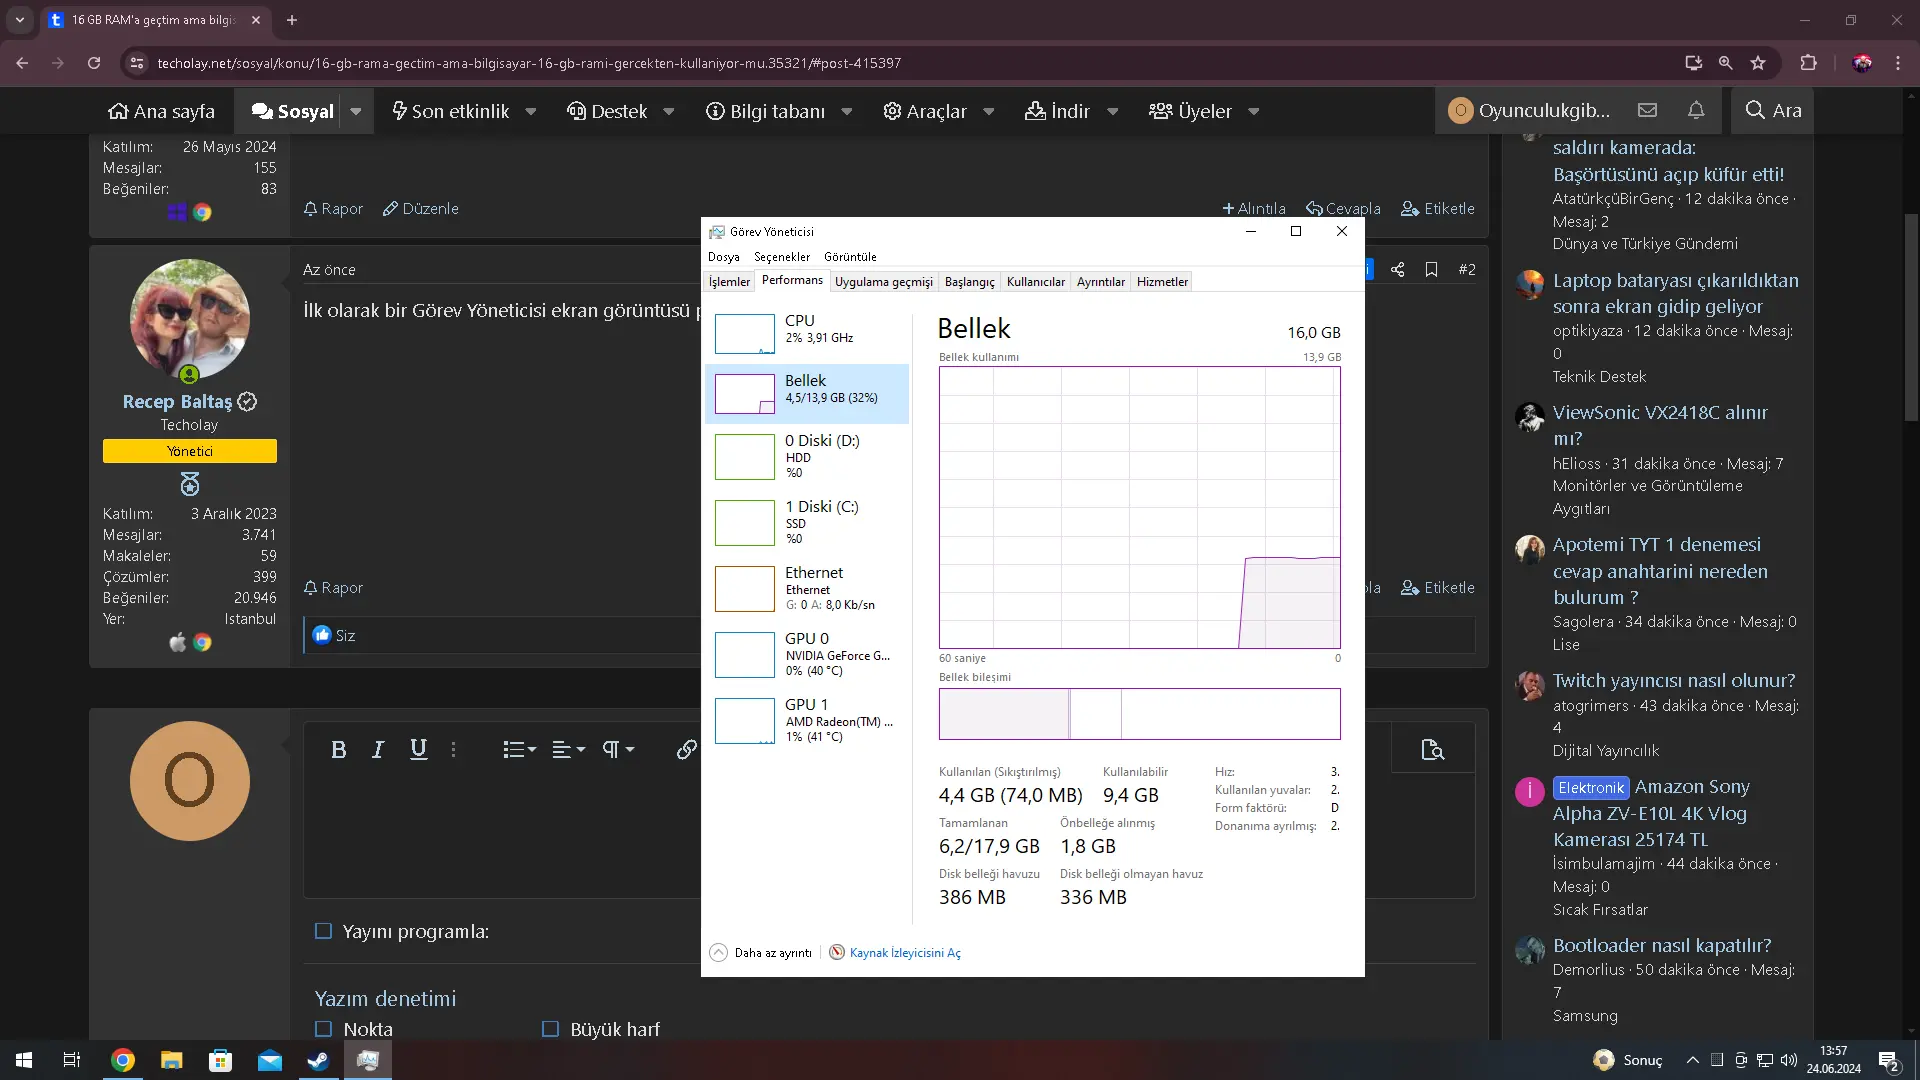Viewport: 1920px width, 1080px height.
Task: Open inbox envelope icon in forum header
Action: click(x=1647, y=110)
